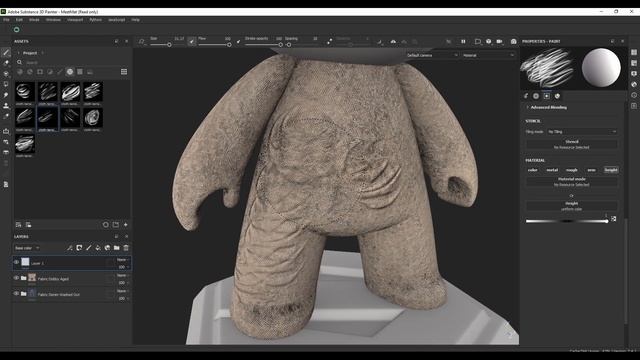This screenshot has height=360, width=640.
Task: Click the height uniform color button
Action: pyautogui.click(x=571, y=206)
